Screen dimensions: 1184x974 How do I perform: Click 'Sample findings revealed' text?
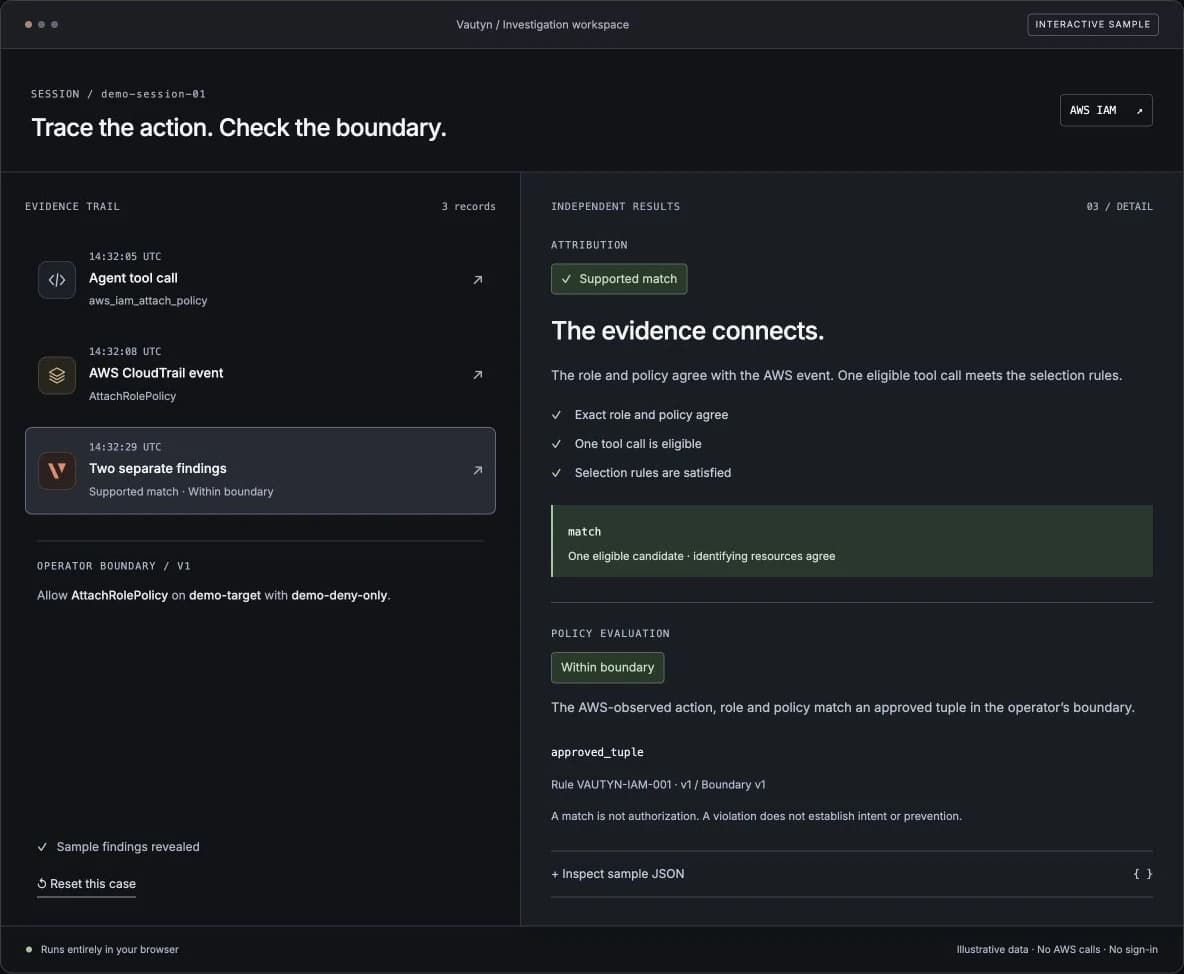pyautogui.click(x=128, y=847)
